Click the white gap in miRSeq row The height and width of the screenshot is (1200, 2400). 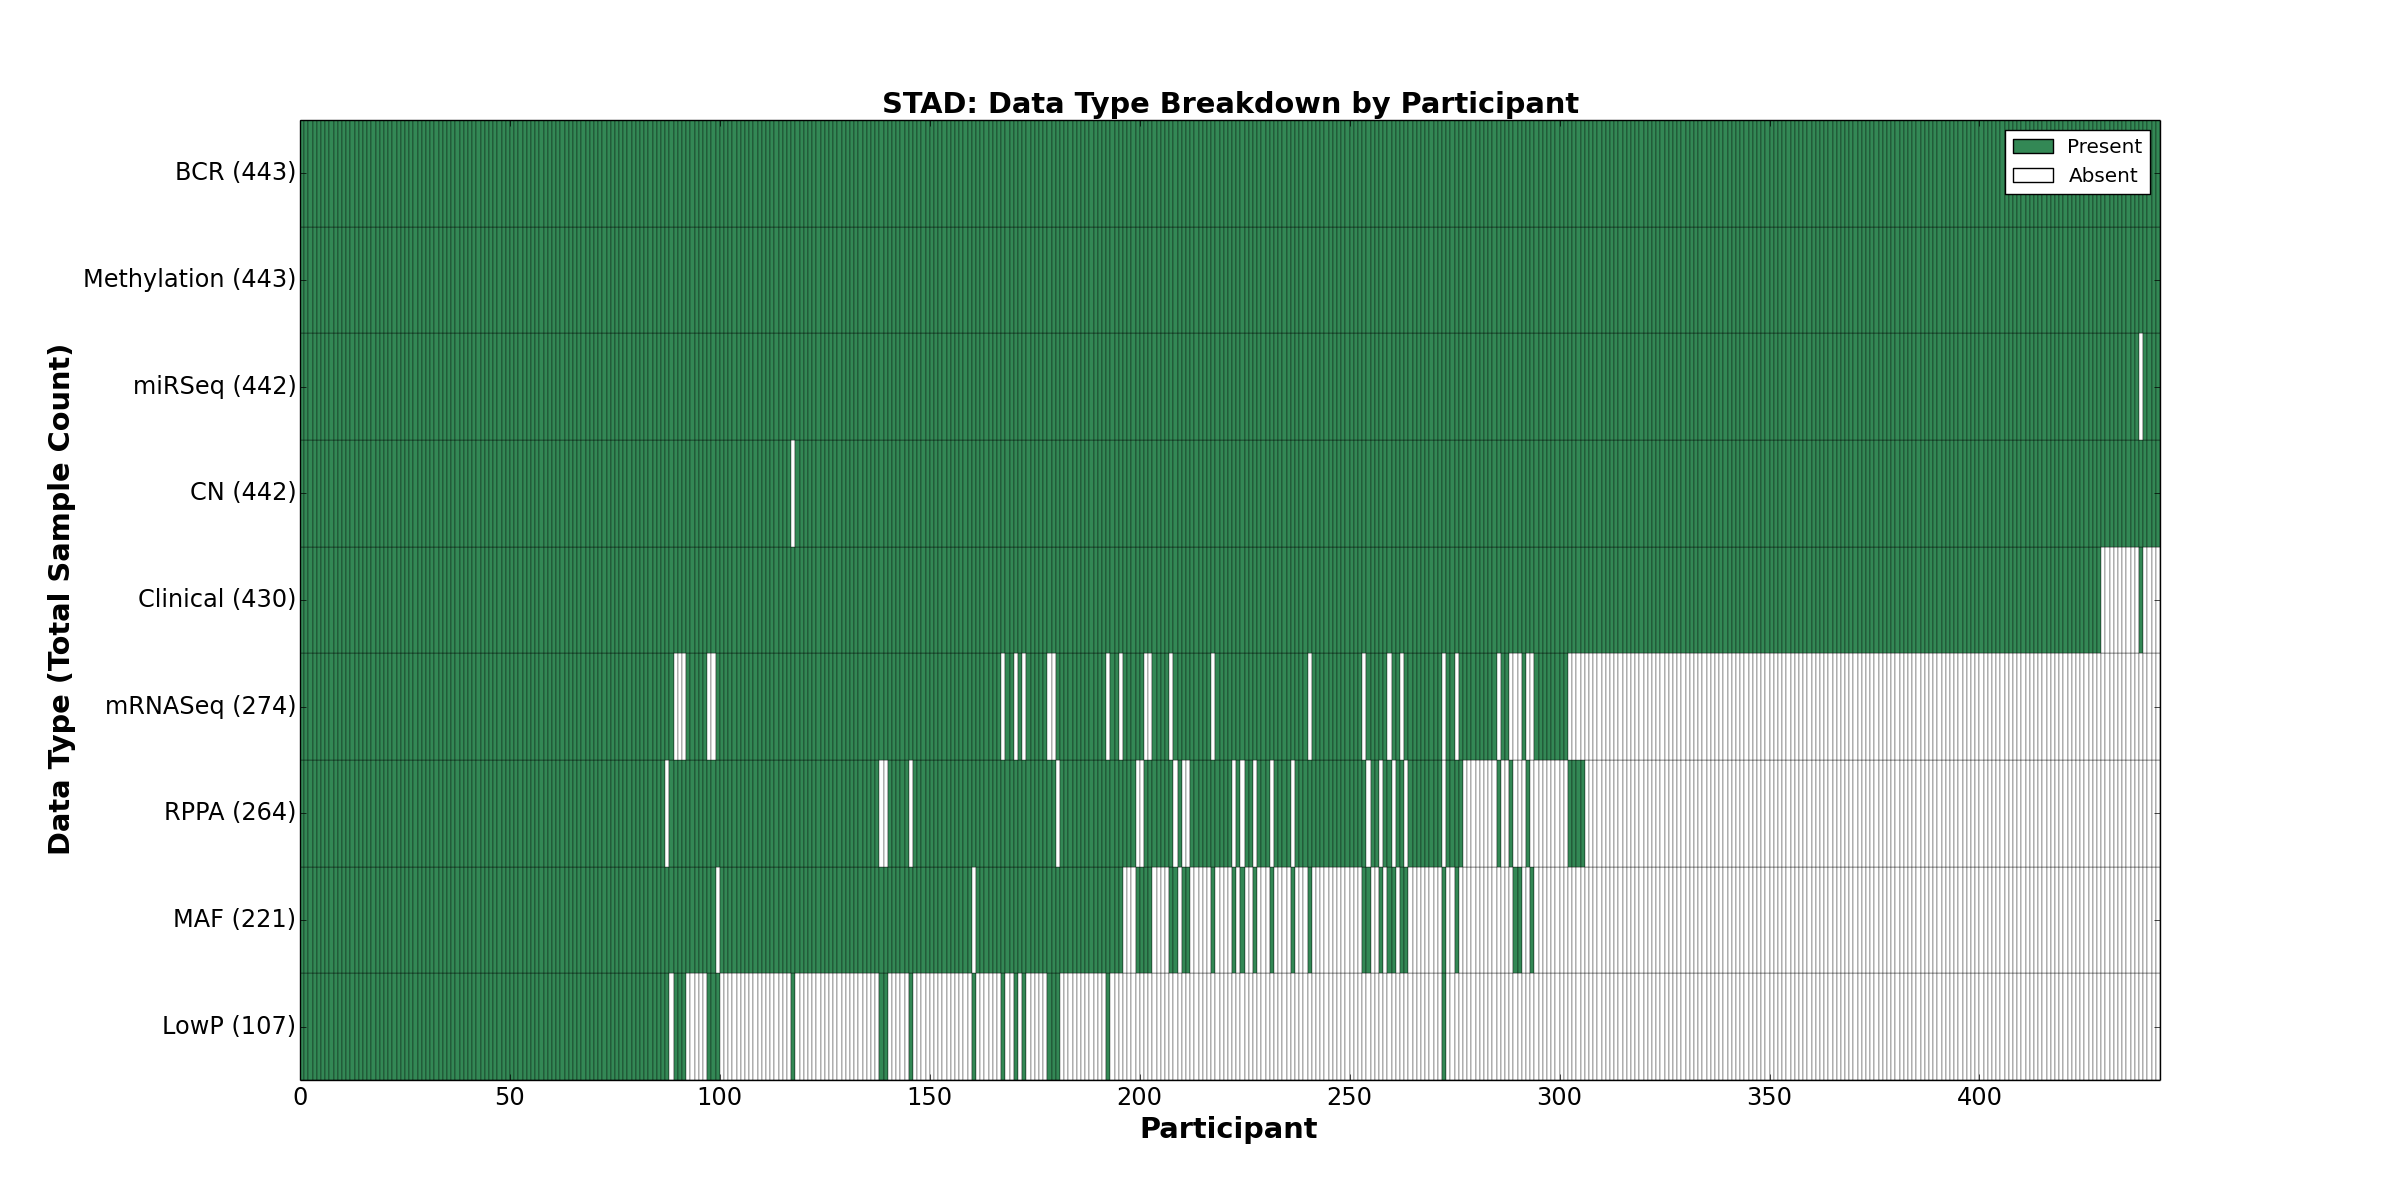[x=2140, y=386]
